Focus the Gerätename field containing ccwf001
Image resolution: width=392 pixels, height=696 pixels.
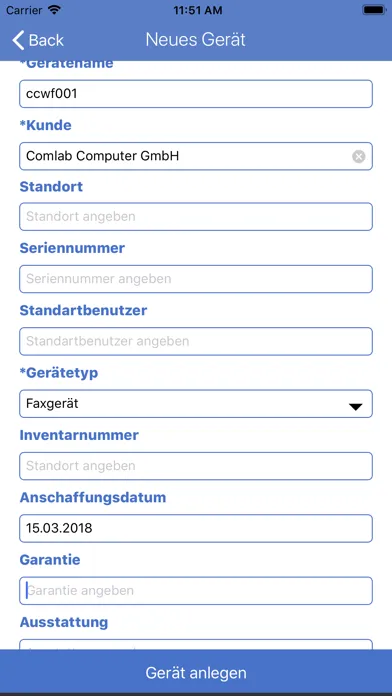(x=196, y=94)
